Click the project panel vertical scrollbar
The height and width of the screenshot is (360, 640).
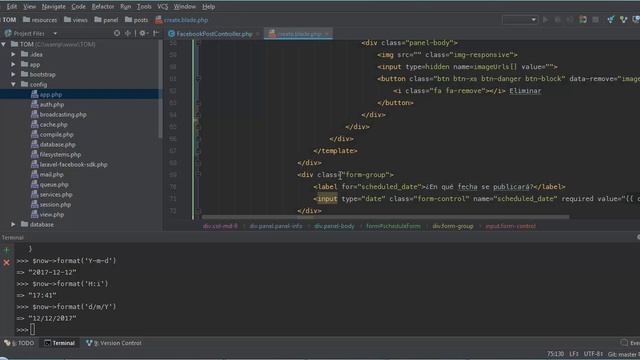coord(160,89)
